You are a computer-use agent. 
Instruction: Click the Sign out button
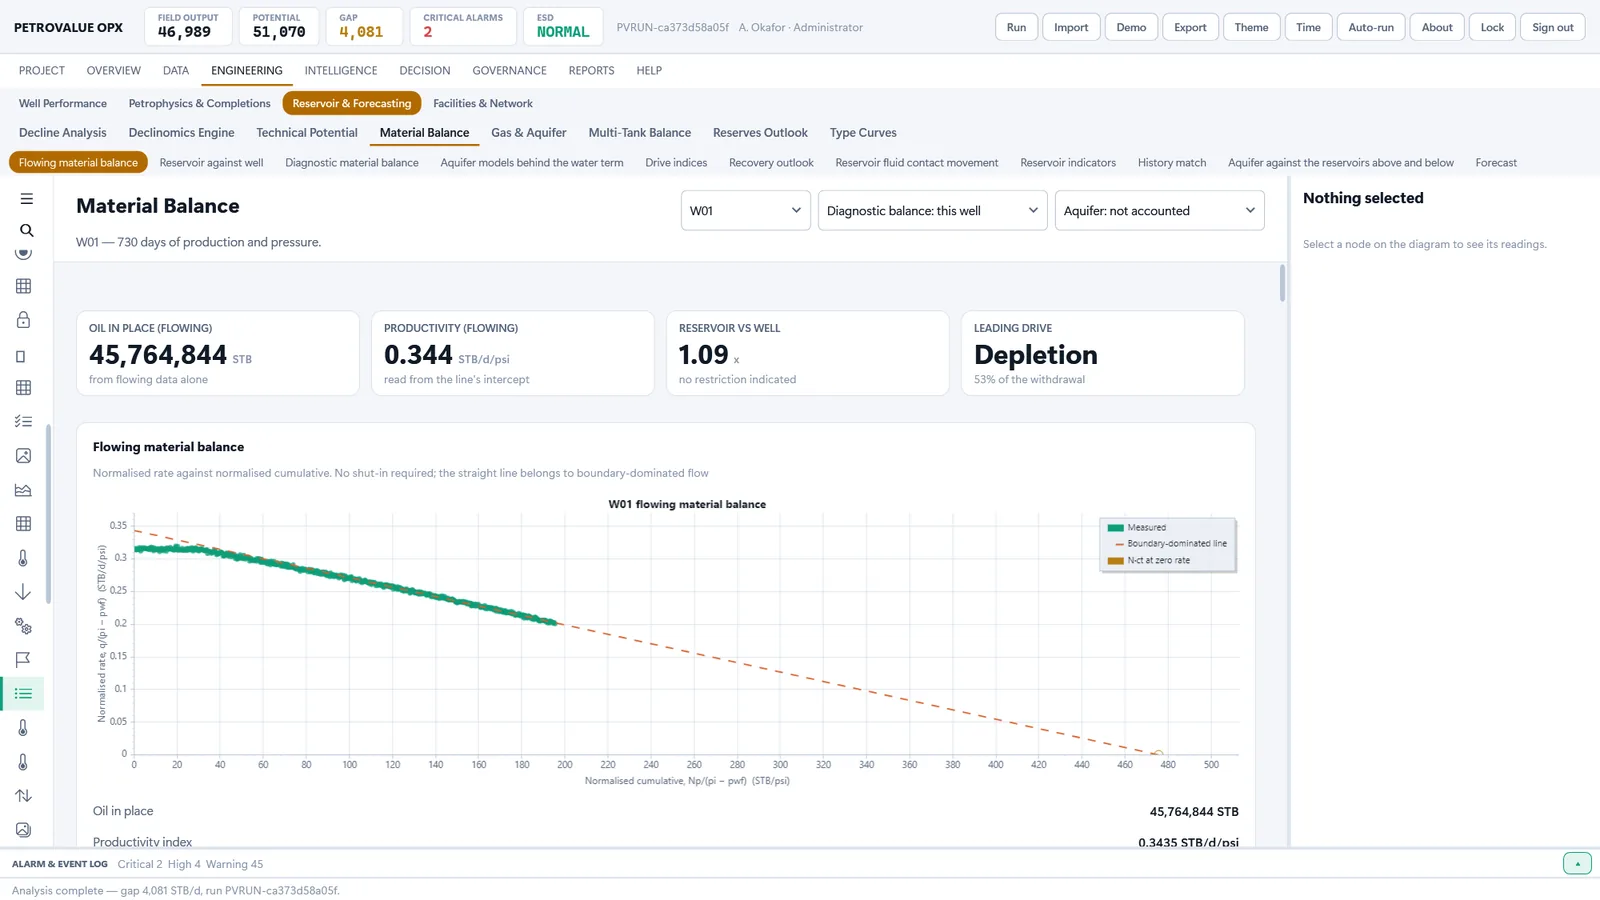point(1553,27)
